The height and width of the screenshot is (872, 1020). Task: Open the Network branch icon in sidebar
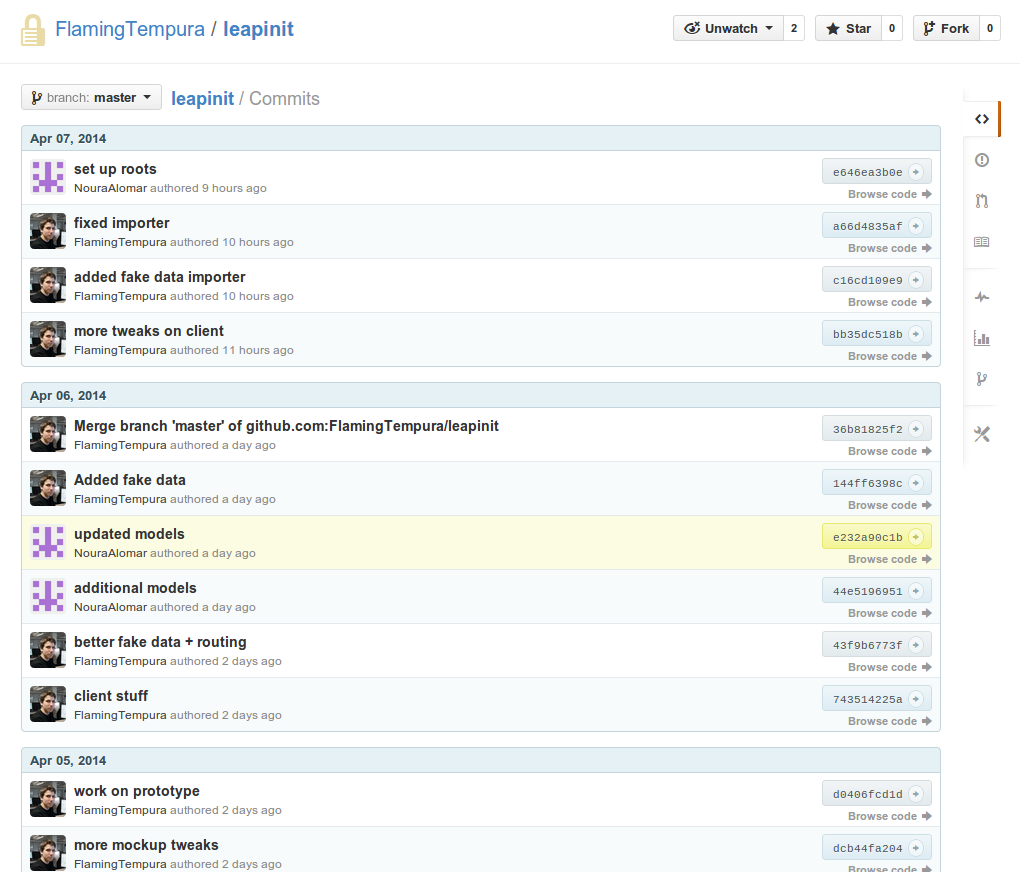pos(981,379)
